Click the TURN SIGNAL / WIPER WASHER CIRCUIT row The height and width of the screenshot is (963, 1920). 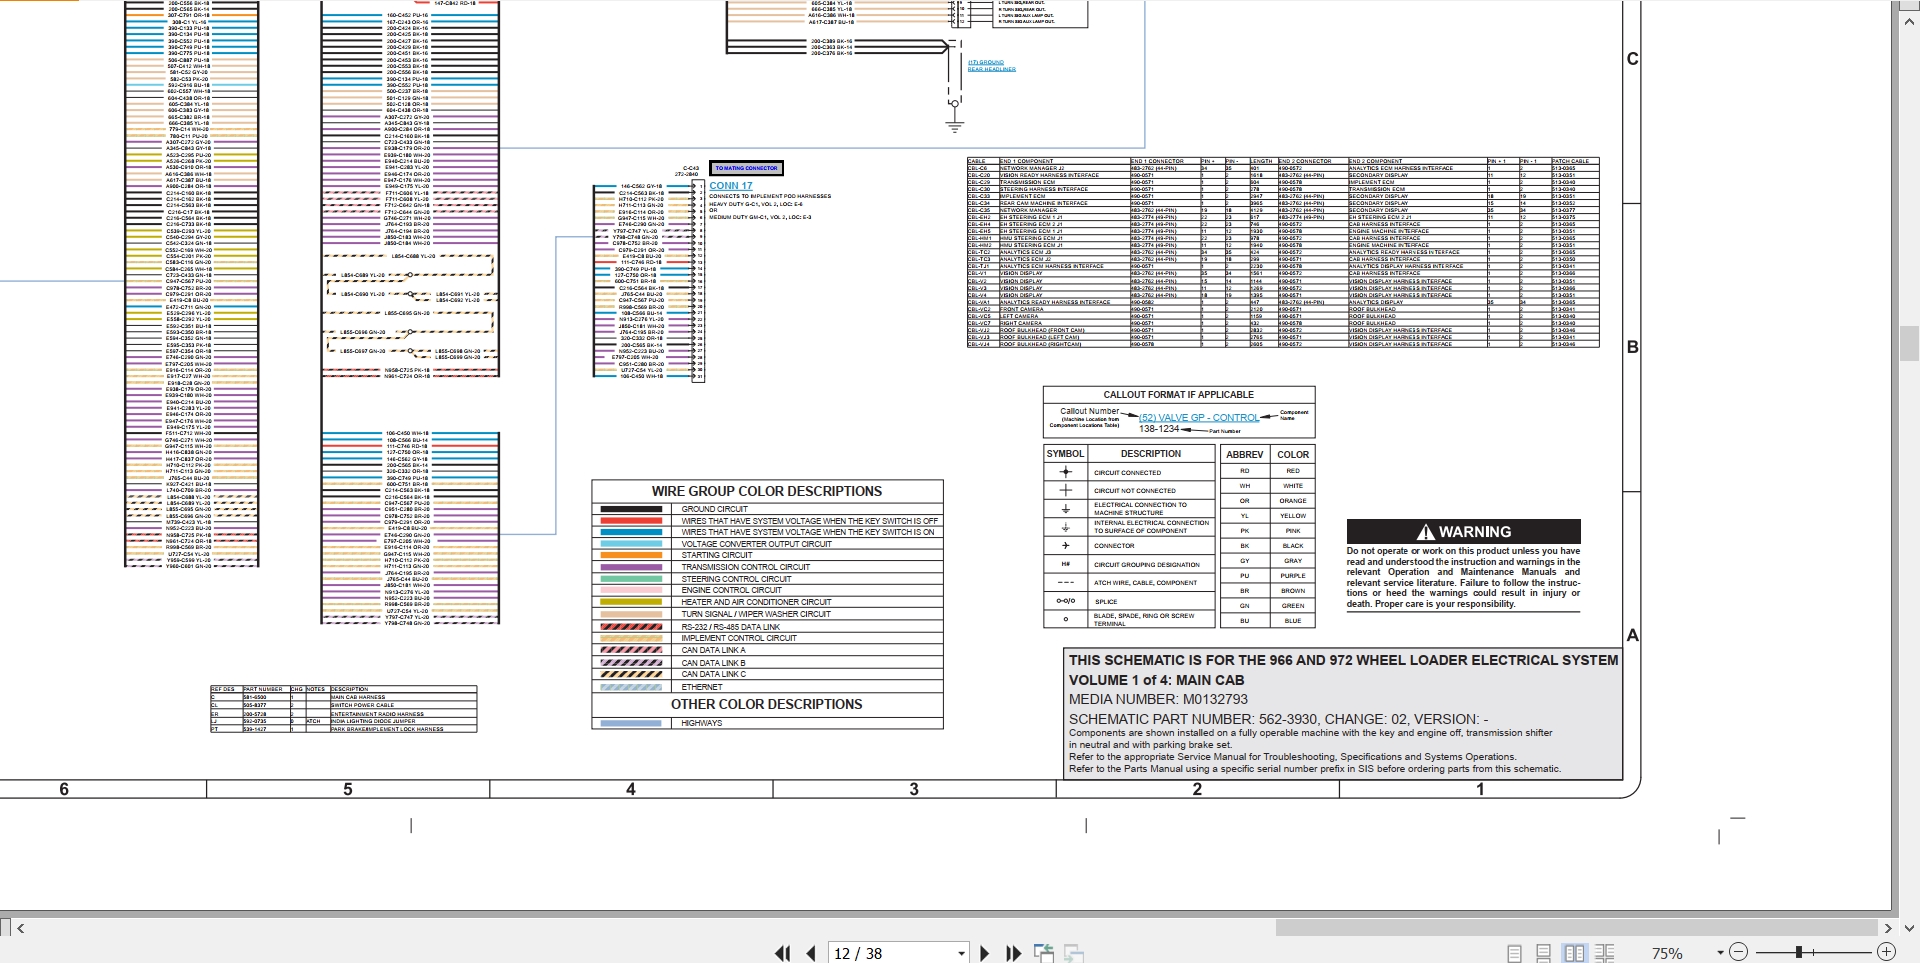767,614
